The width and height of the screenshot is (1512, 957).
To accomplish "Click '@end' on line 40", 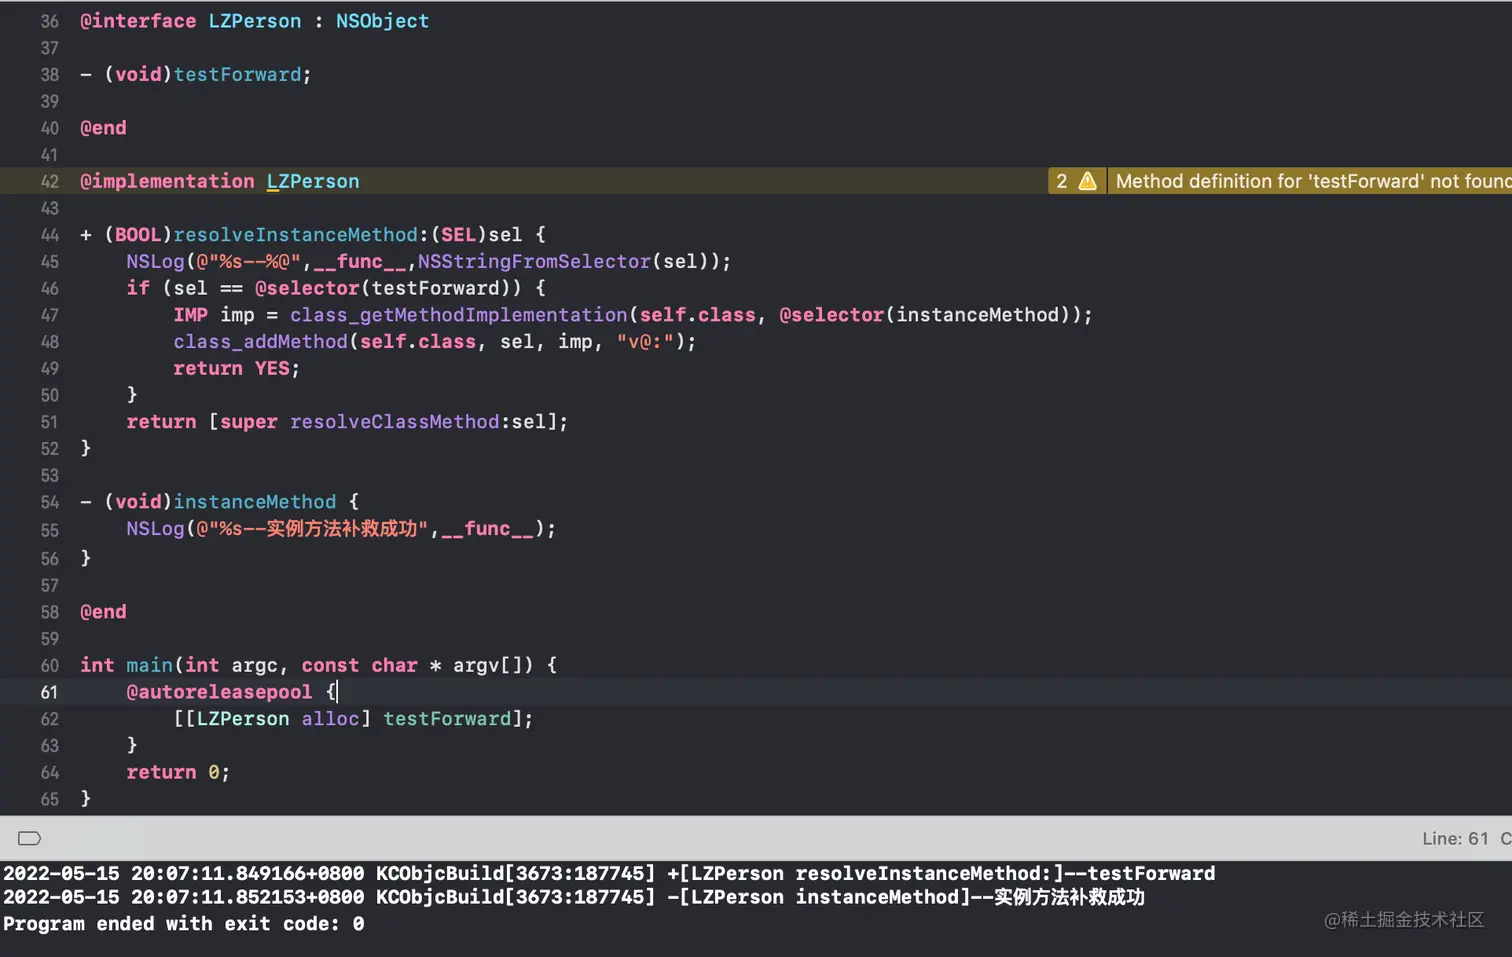I will 103,128.
